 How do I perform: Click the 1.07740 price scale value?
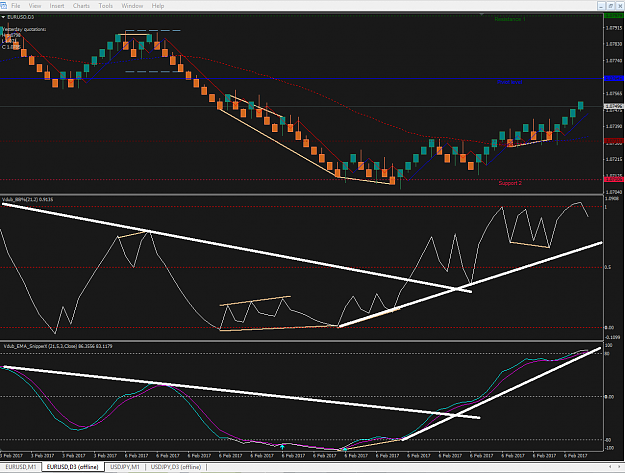point(614,61)
